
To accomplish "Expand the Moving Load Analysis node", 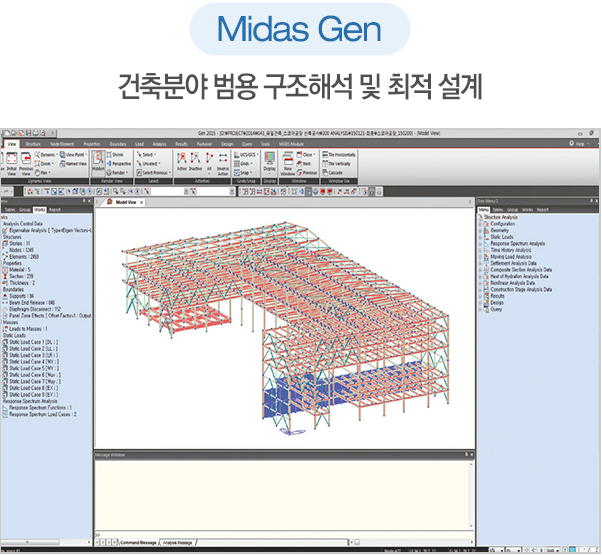I will tap(480, 256).
